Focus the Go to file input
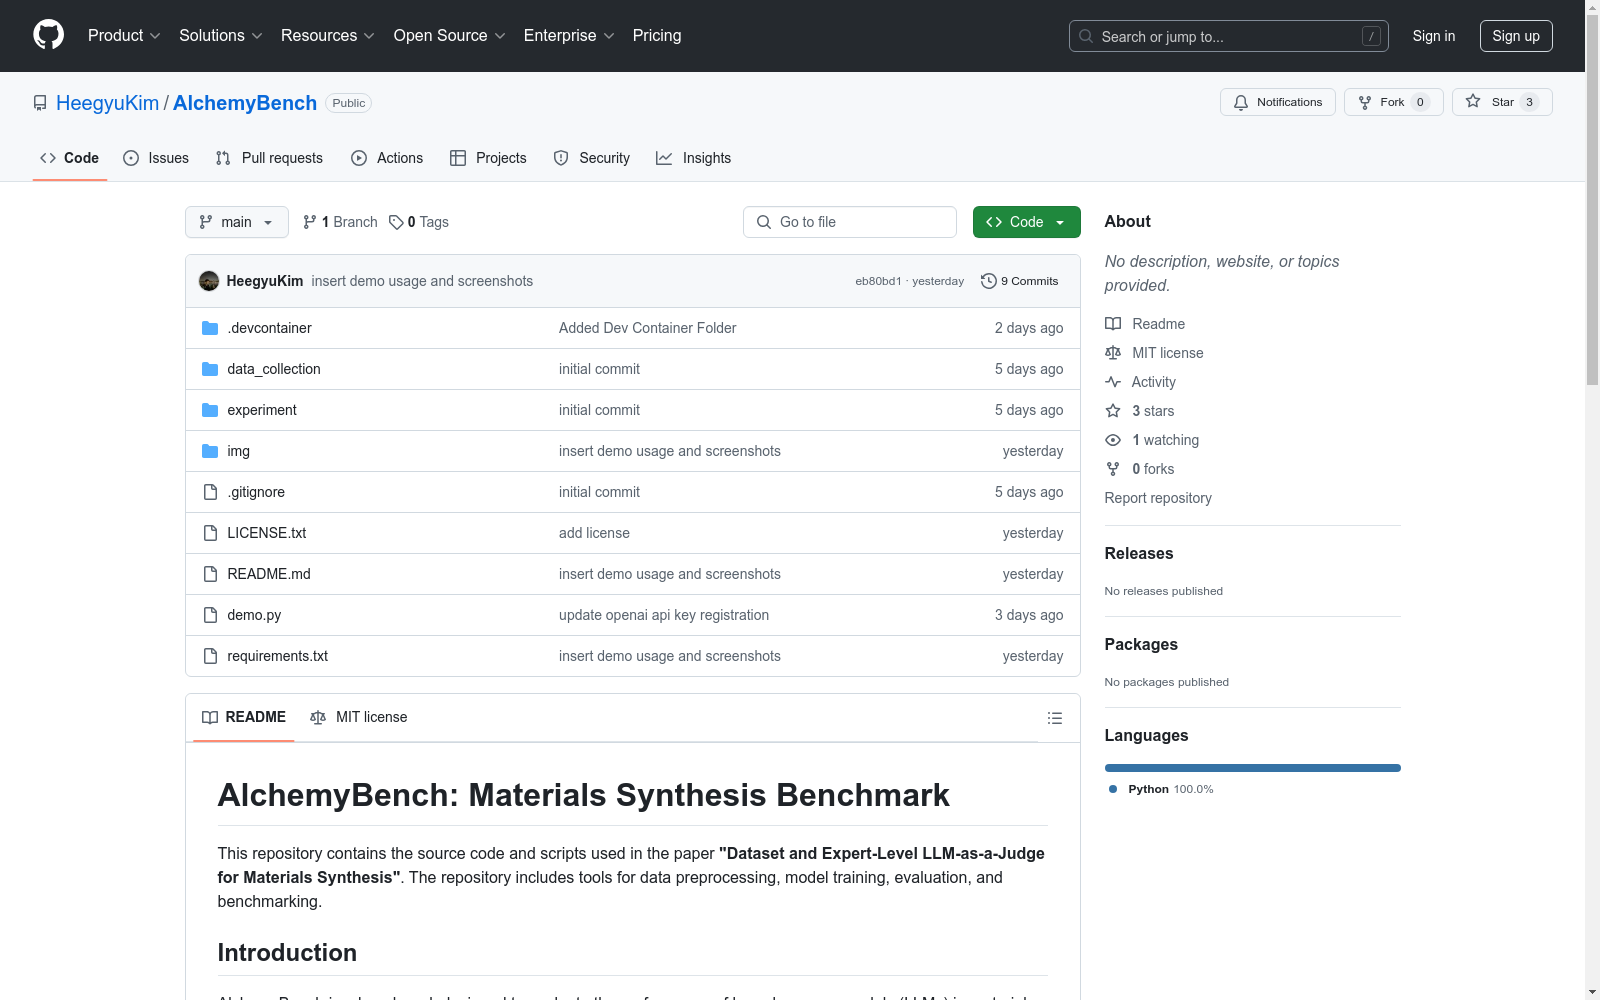This screenshot has width=1600, height=1000. 850,222
